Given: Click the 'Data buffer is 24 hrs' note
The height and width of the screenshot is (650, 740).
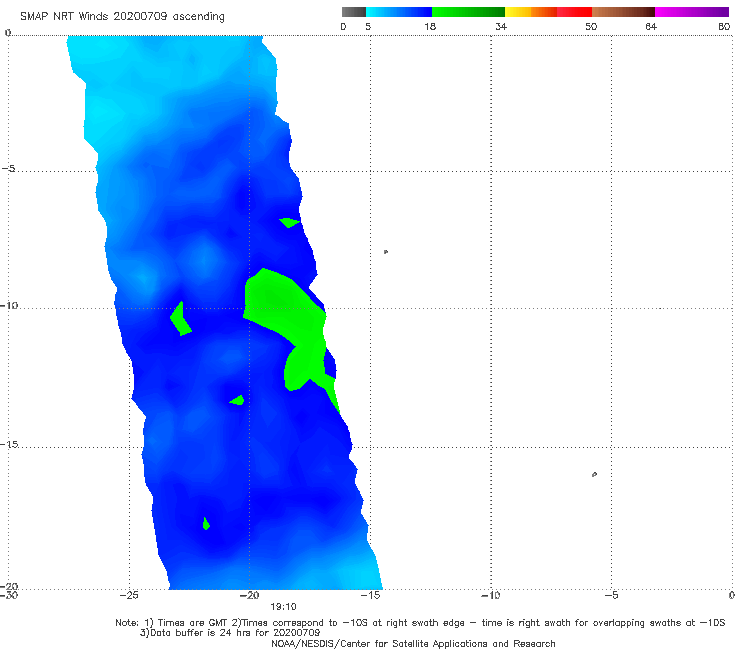Looking at the screenshot, I should coord(230,633).
